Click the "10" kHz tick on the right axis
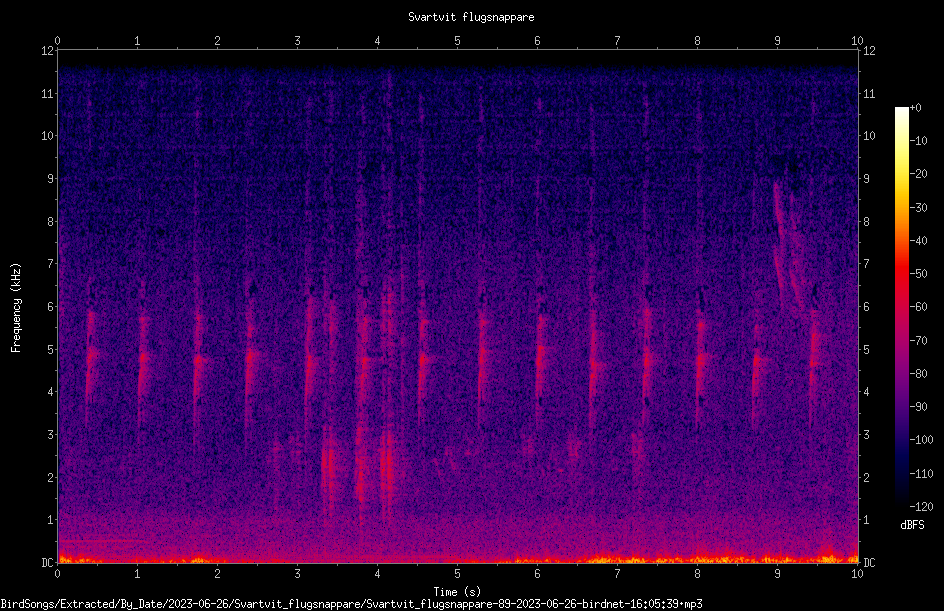 (869, 136)
